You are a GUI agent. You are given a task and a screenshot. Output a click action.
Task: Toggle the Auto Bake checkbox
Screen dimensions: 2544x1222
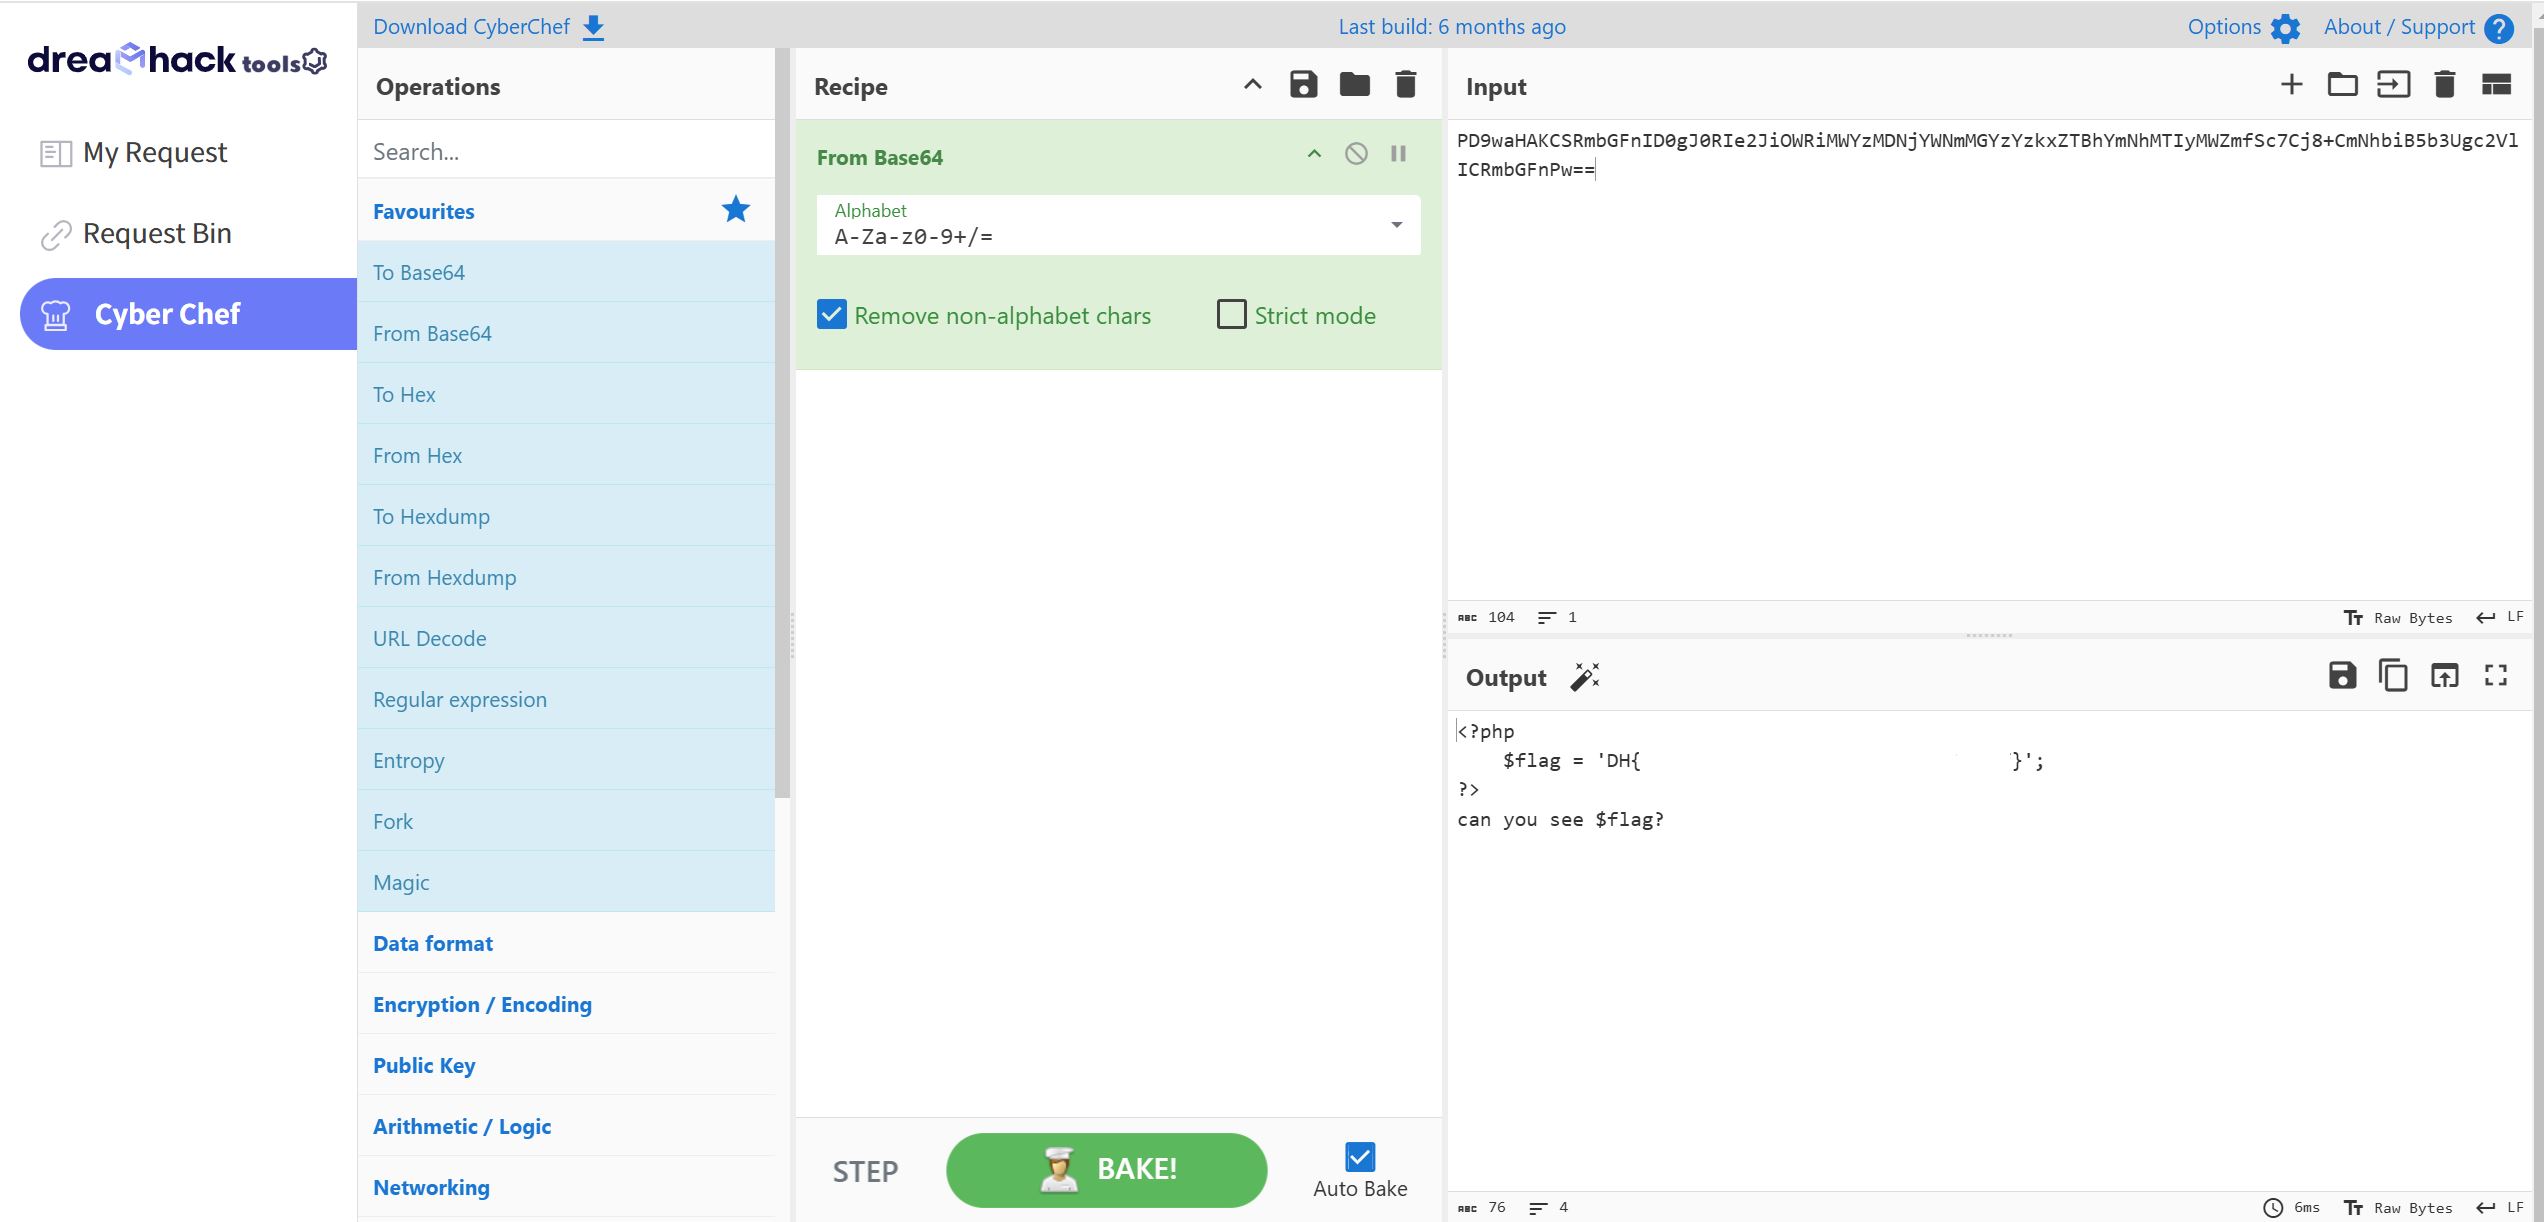coord(1359,1157)
